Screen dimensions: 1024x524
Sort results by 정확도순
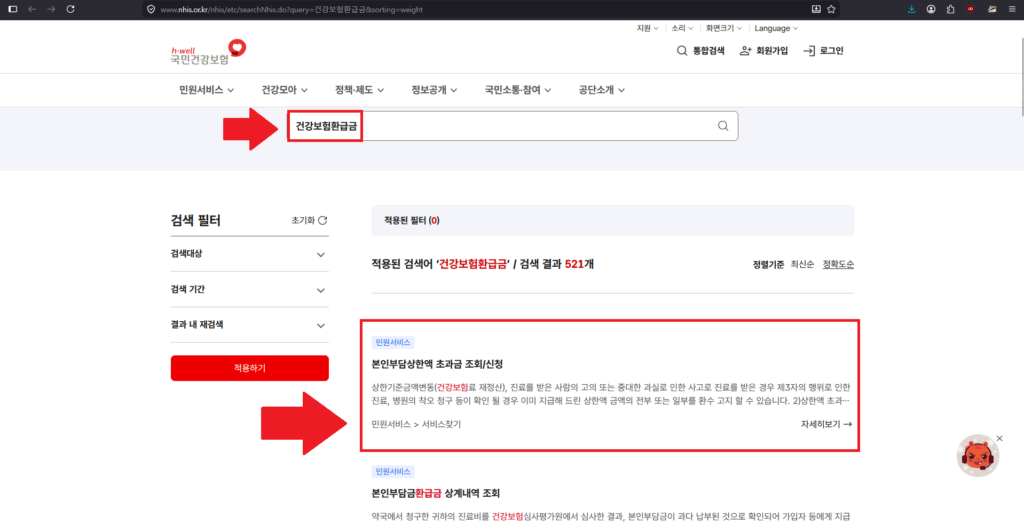(838, 265)
